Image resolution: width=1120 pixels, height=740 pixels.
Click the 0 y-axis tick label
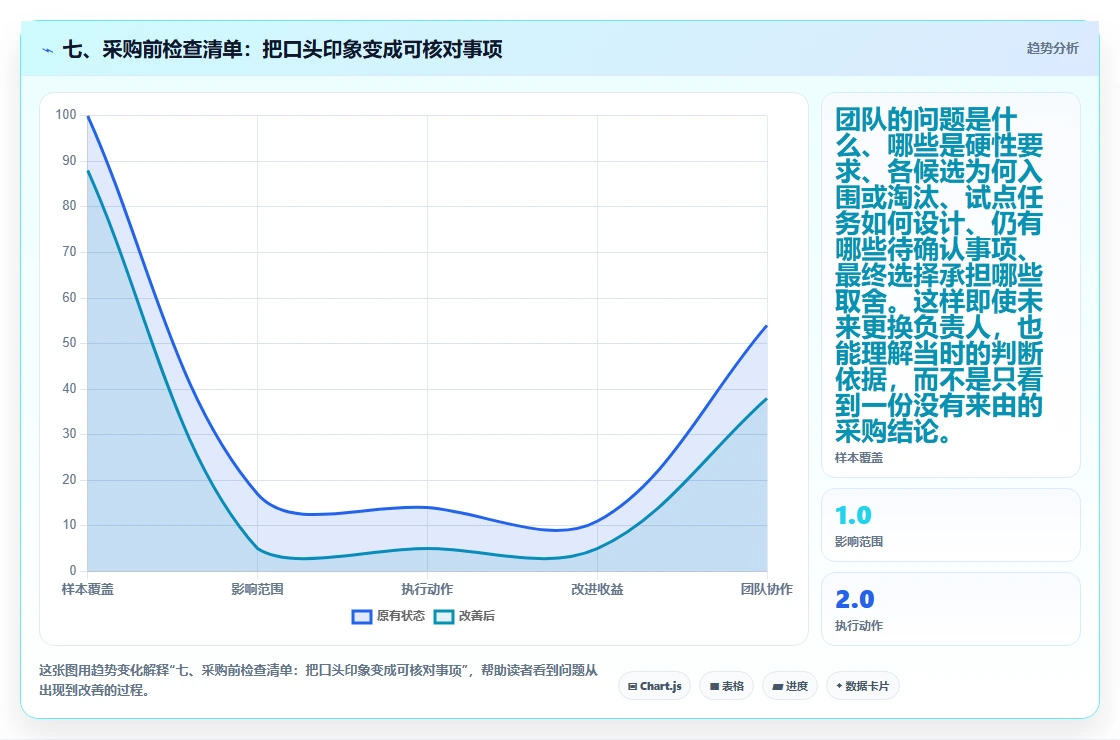[x=73, y=570]
